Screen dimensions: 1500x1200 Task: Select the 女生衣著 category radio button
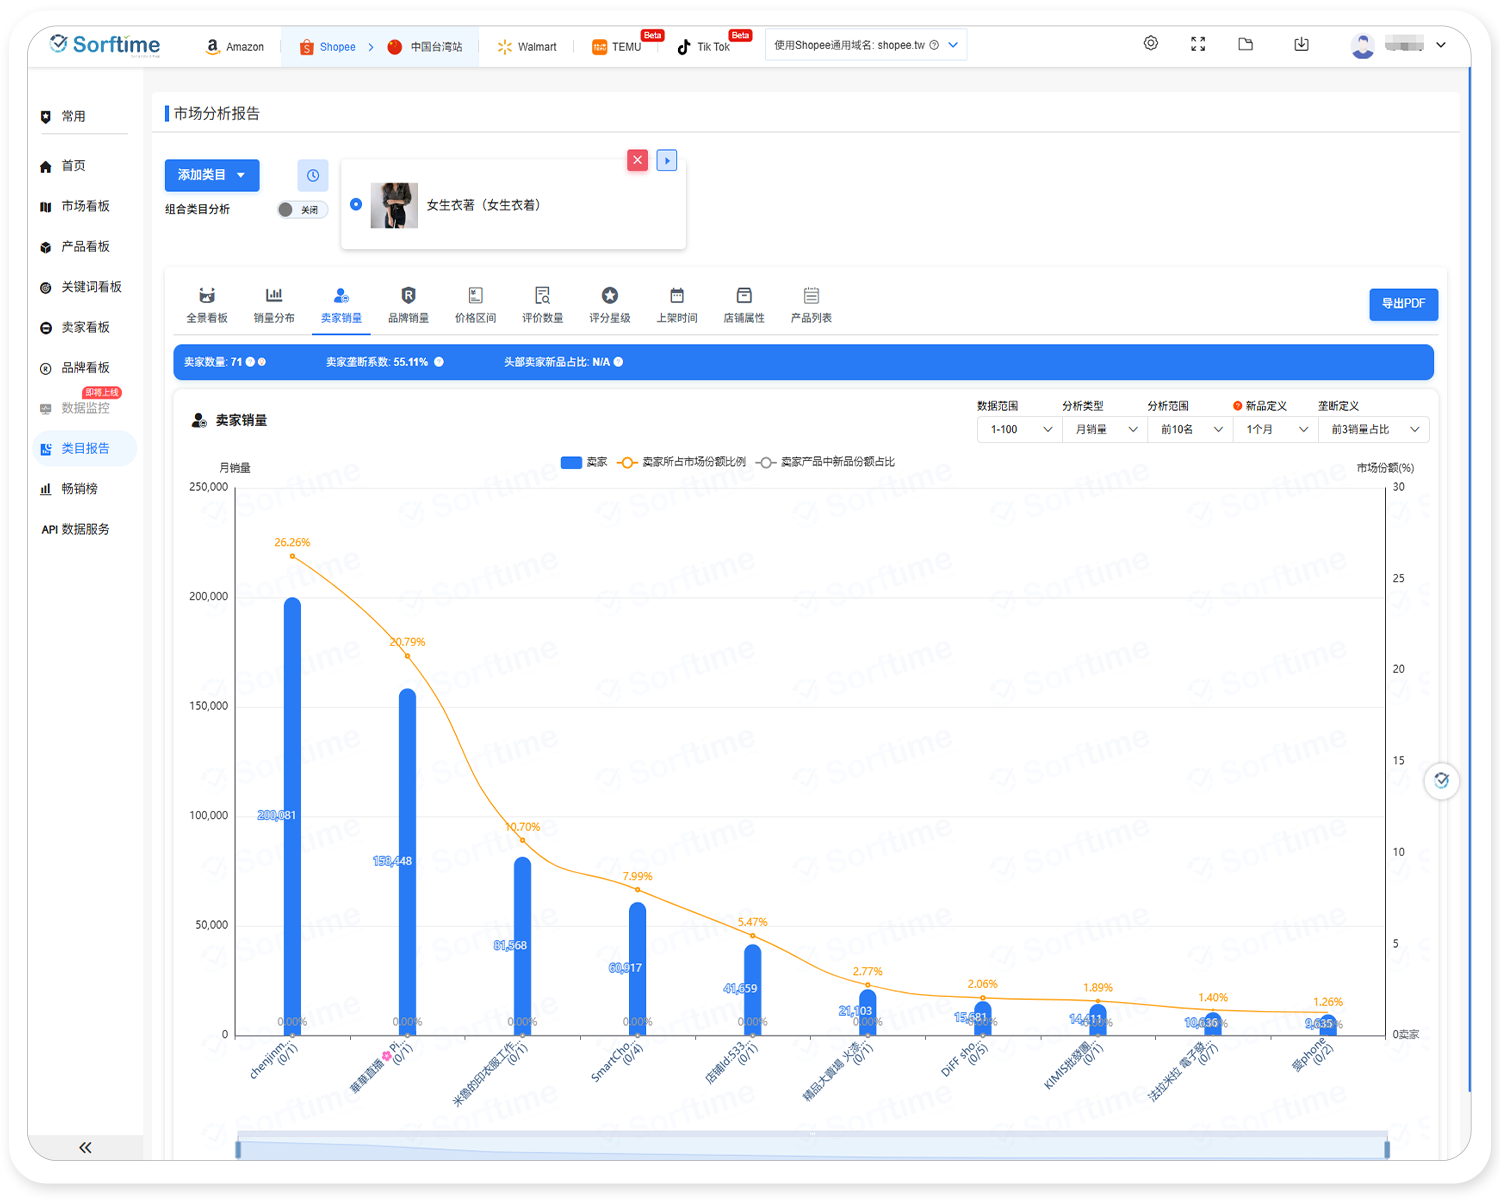[356, 204]
